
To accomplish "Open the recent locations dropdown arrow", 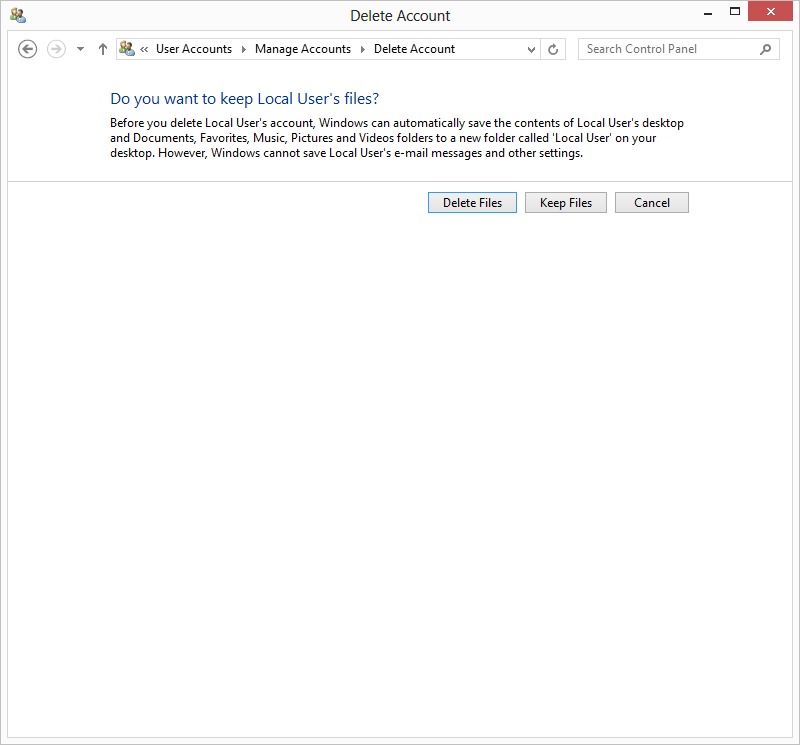I will point(80,49).
